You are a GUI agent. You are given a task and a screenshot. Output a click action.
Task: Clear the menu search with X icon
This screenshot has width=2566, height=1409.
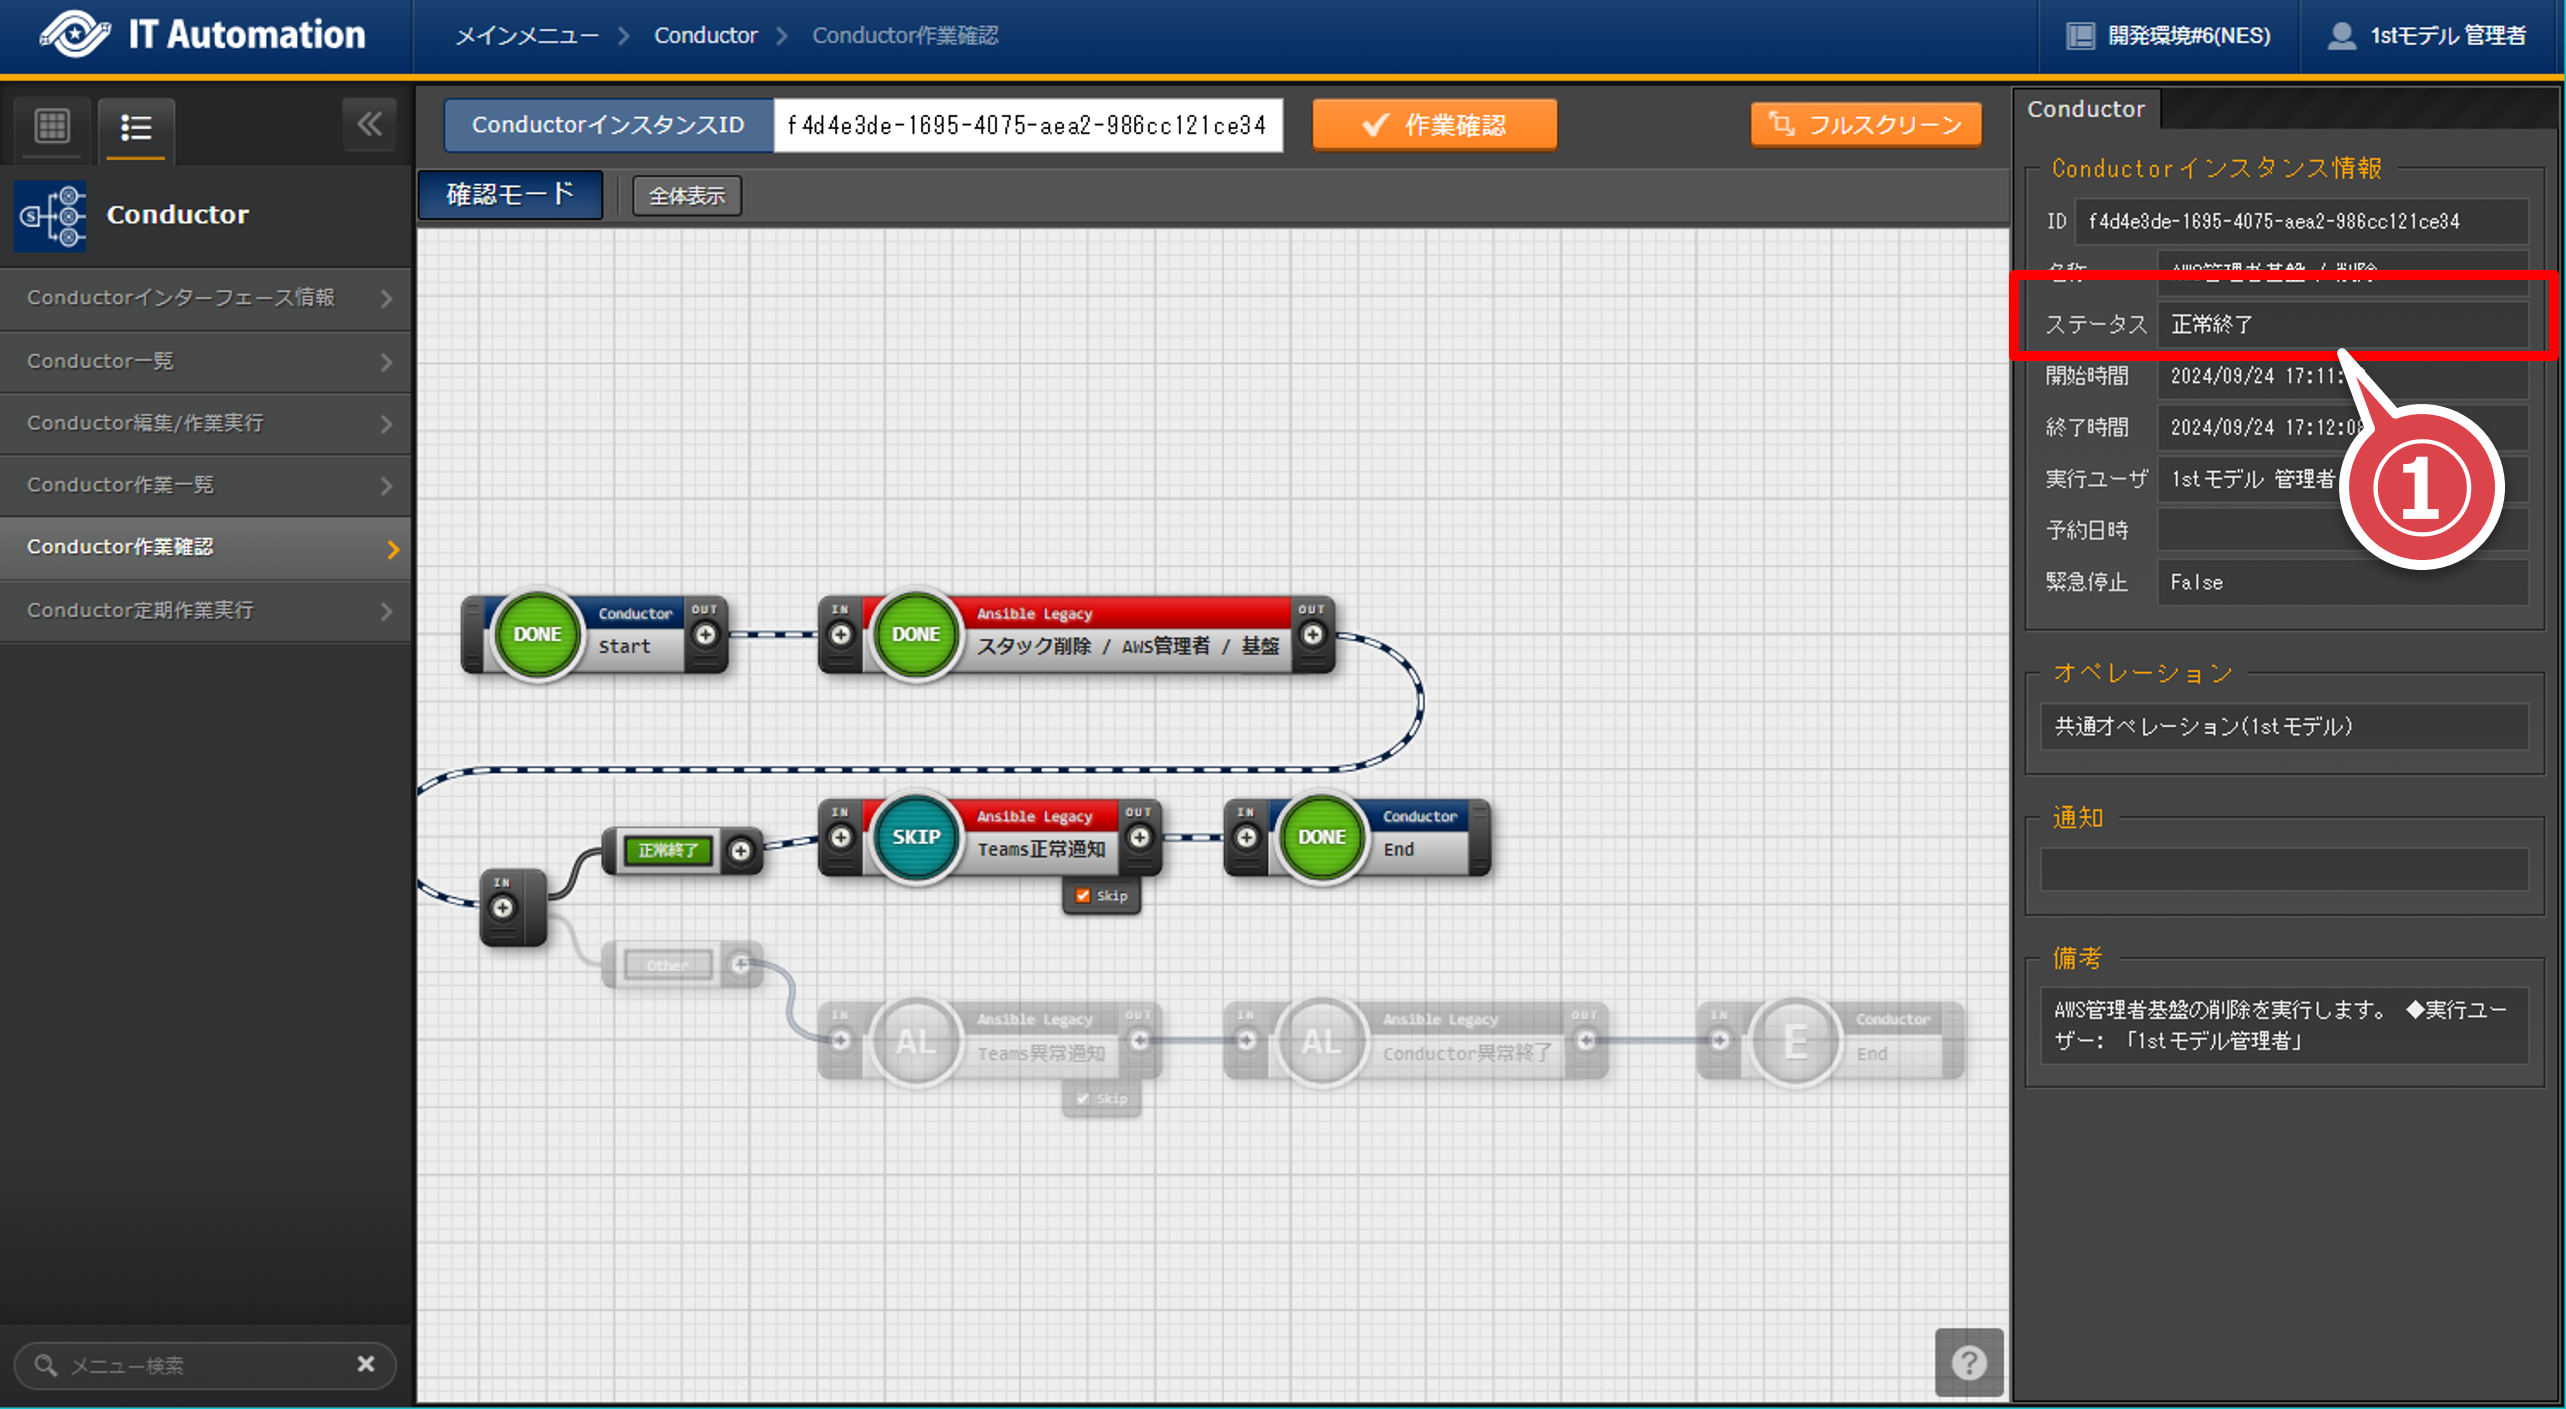pyautogui.click(x=366, y=1364)
